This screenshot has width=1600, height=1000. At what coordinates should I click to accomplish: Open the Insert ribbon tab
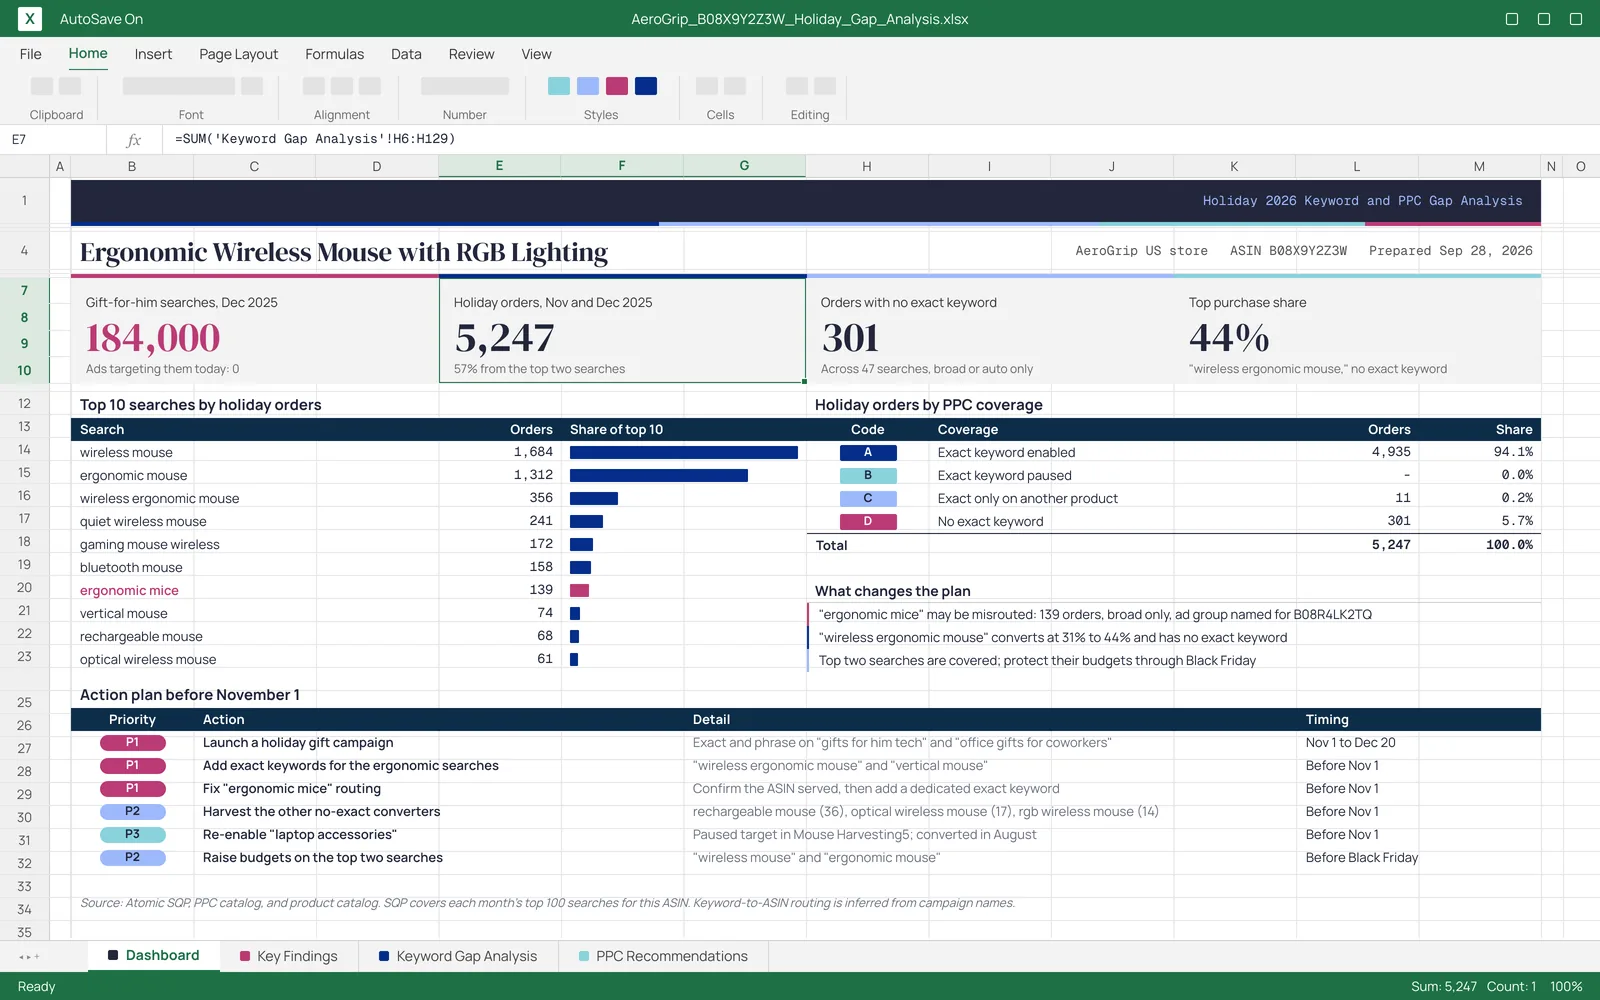click(x=153, y=54)
